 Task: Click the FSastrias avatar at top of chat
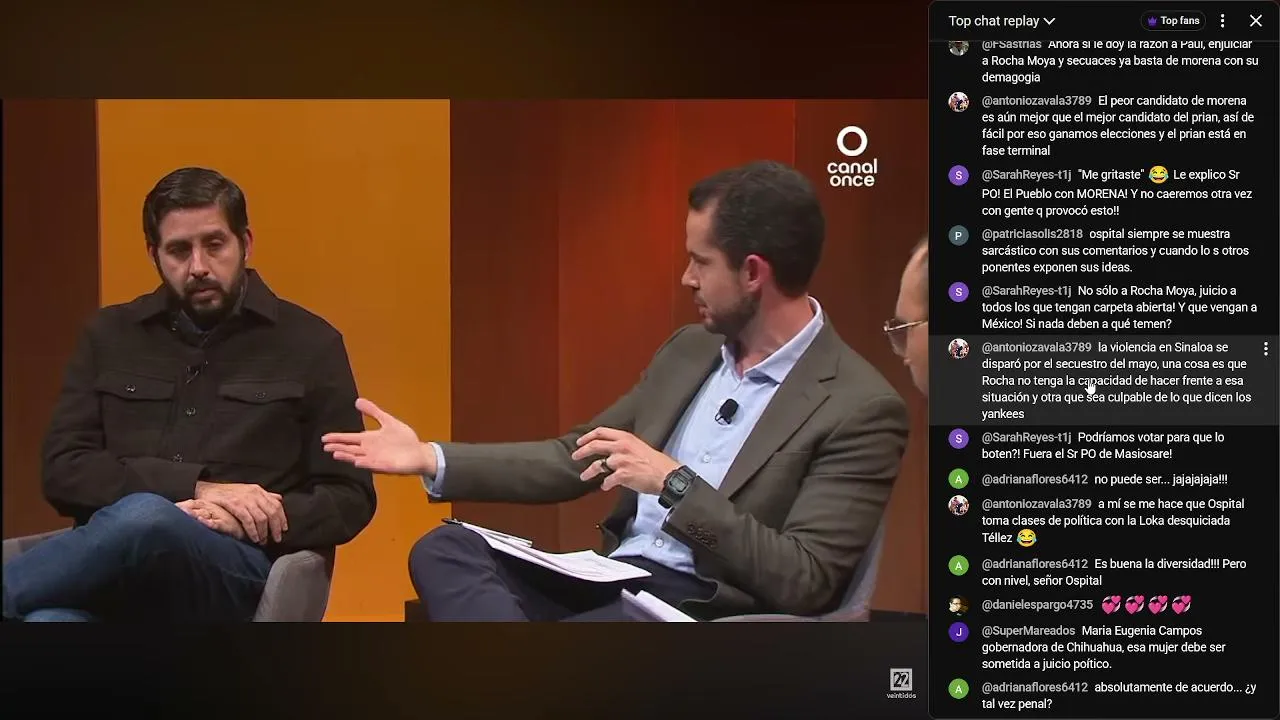959,46
